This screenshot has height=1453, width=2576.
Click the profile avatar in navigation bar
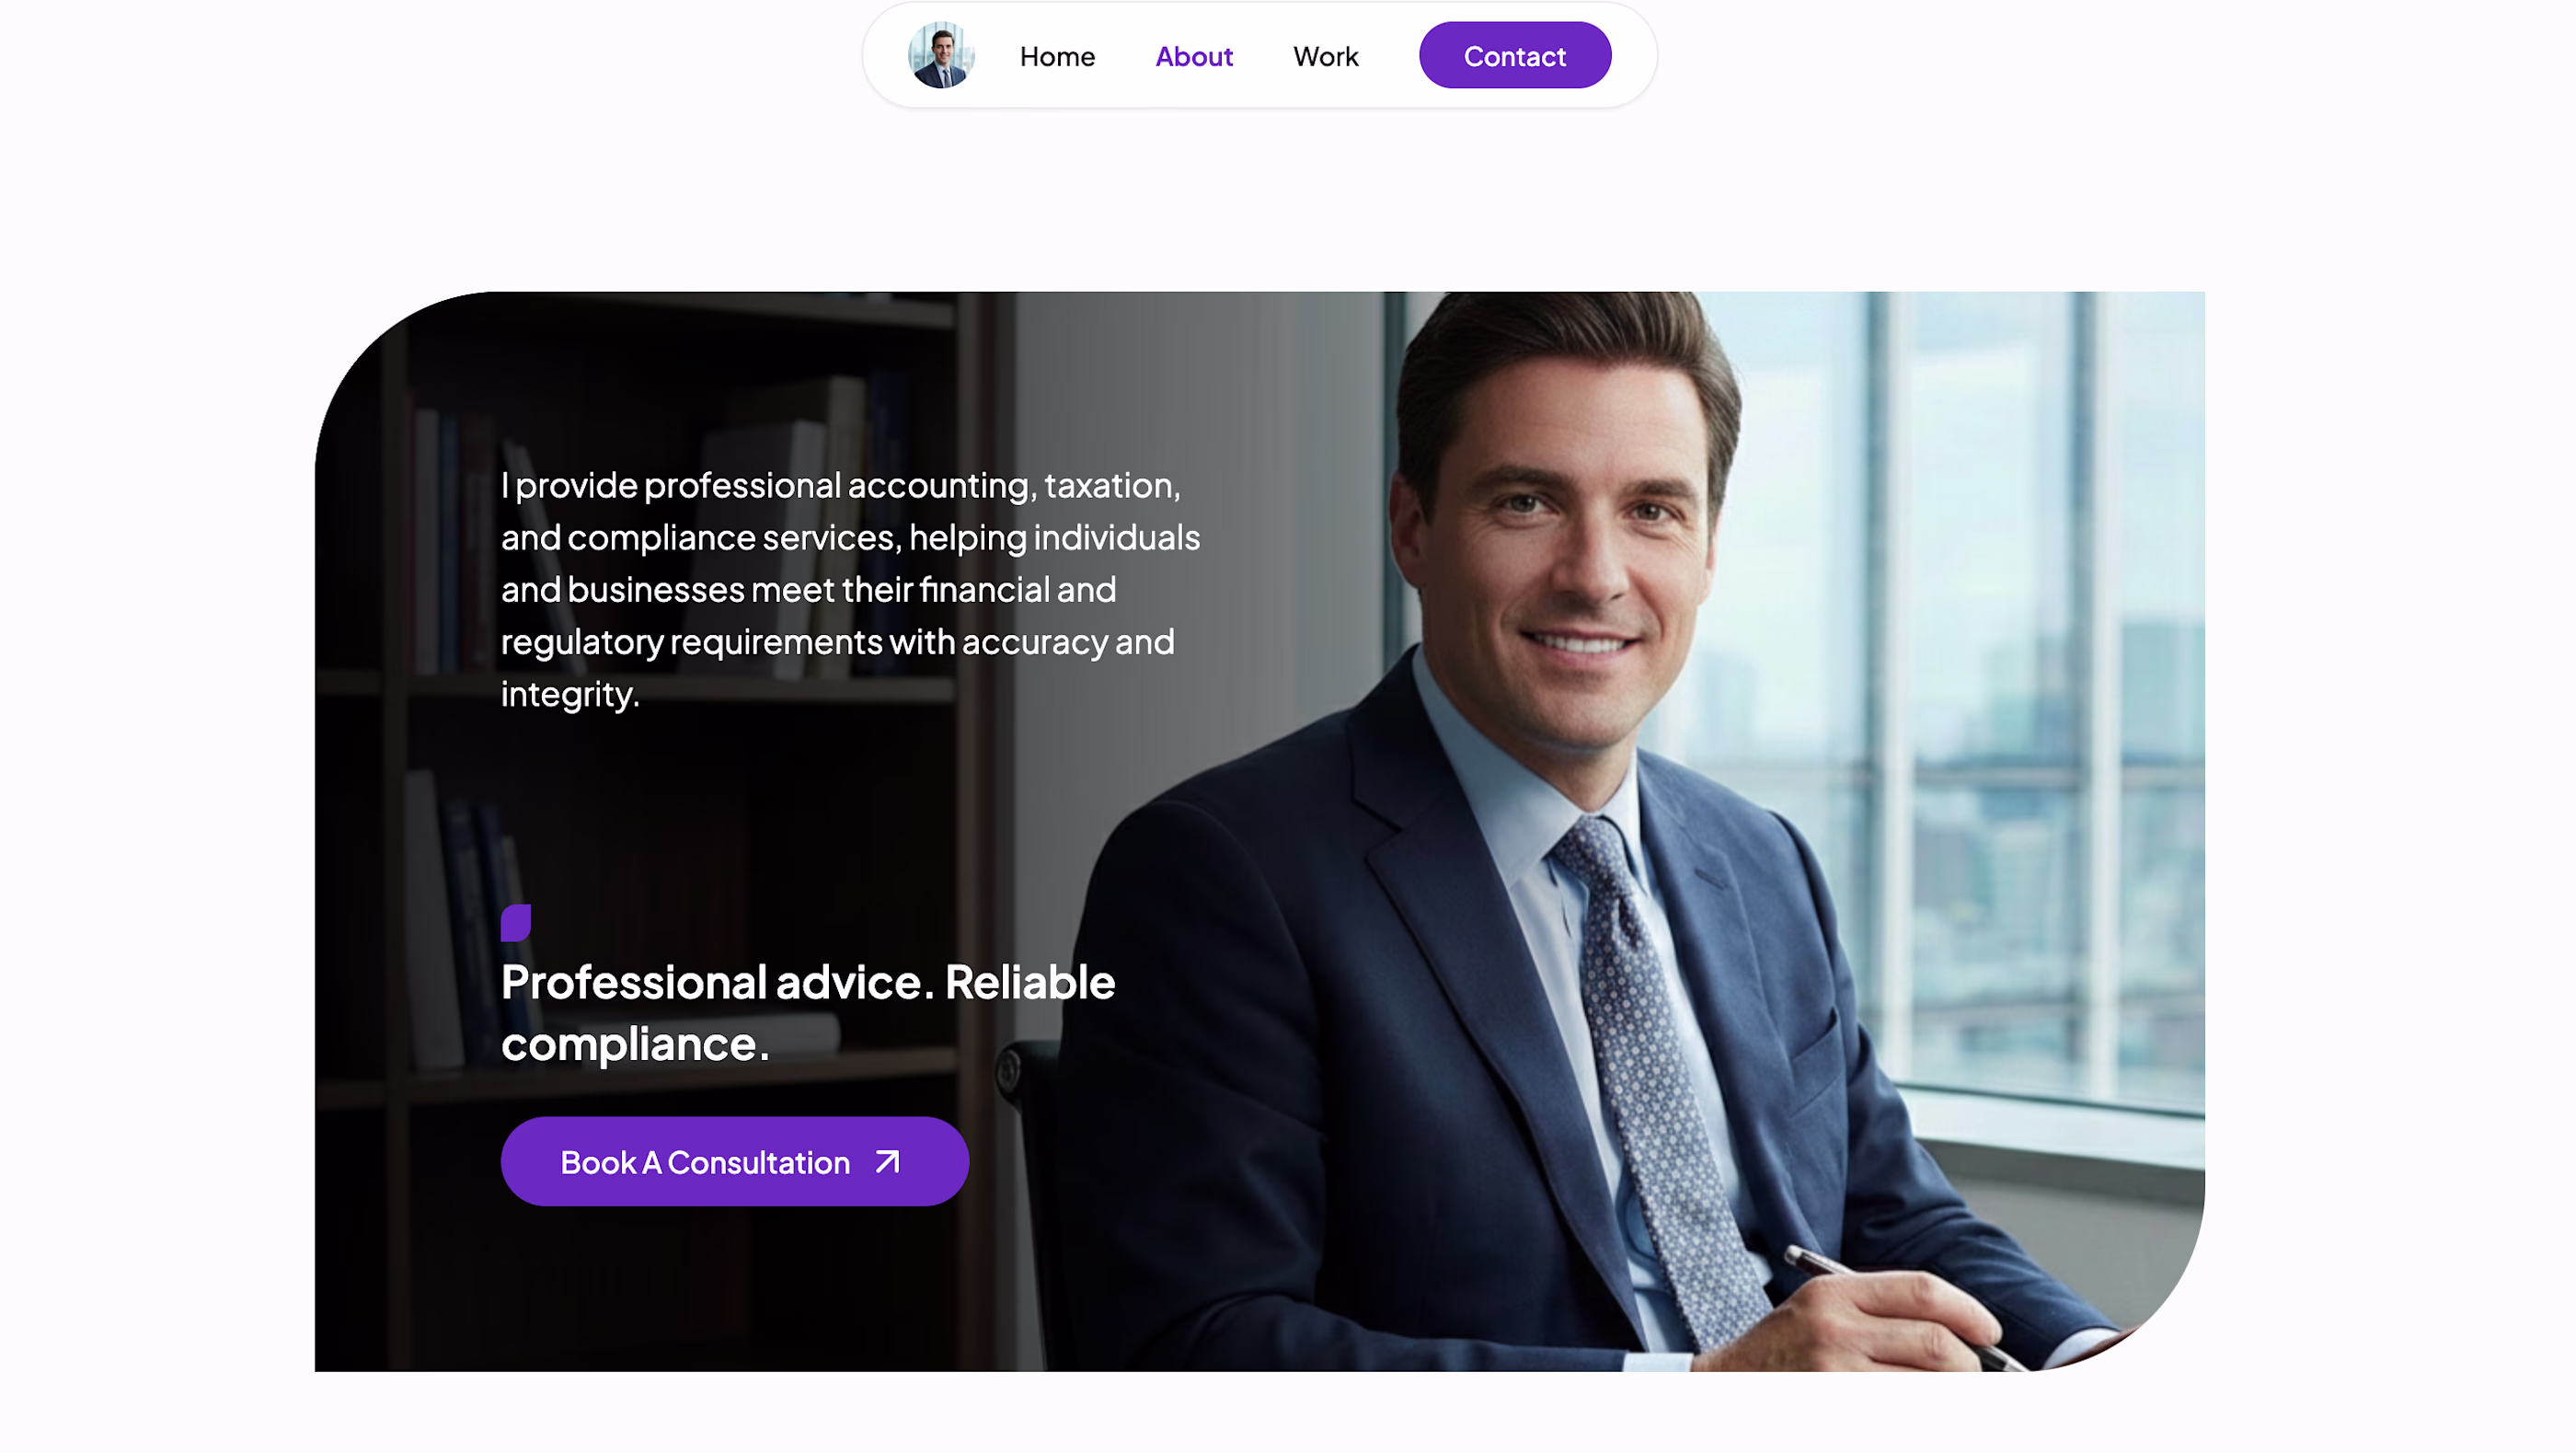pos(940,55)
